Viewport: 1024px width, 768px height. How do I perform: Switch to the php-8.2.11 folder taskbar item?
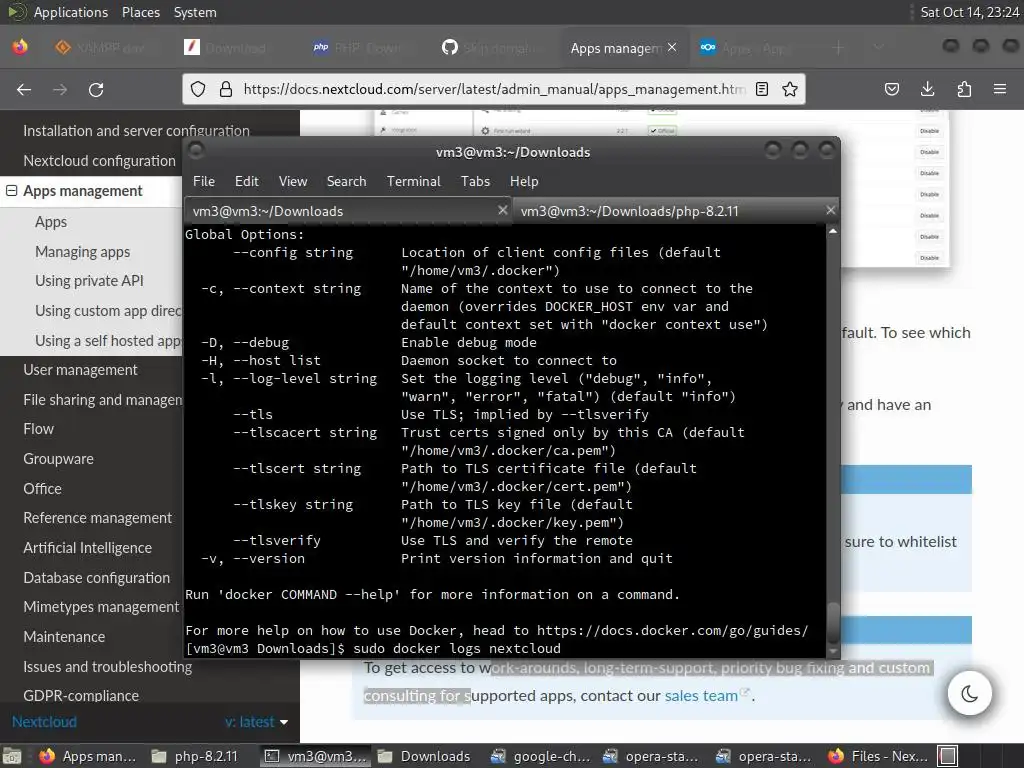pyautogui.click(x=195, y=756)
